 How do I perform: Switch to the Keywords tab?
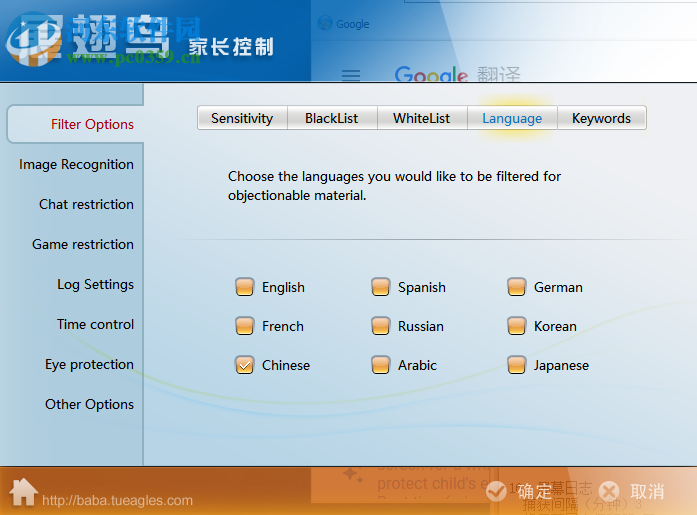coord(601,118)
